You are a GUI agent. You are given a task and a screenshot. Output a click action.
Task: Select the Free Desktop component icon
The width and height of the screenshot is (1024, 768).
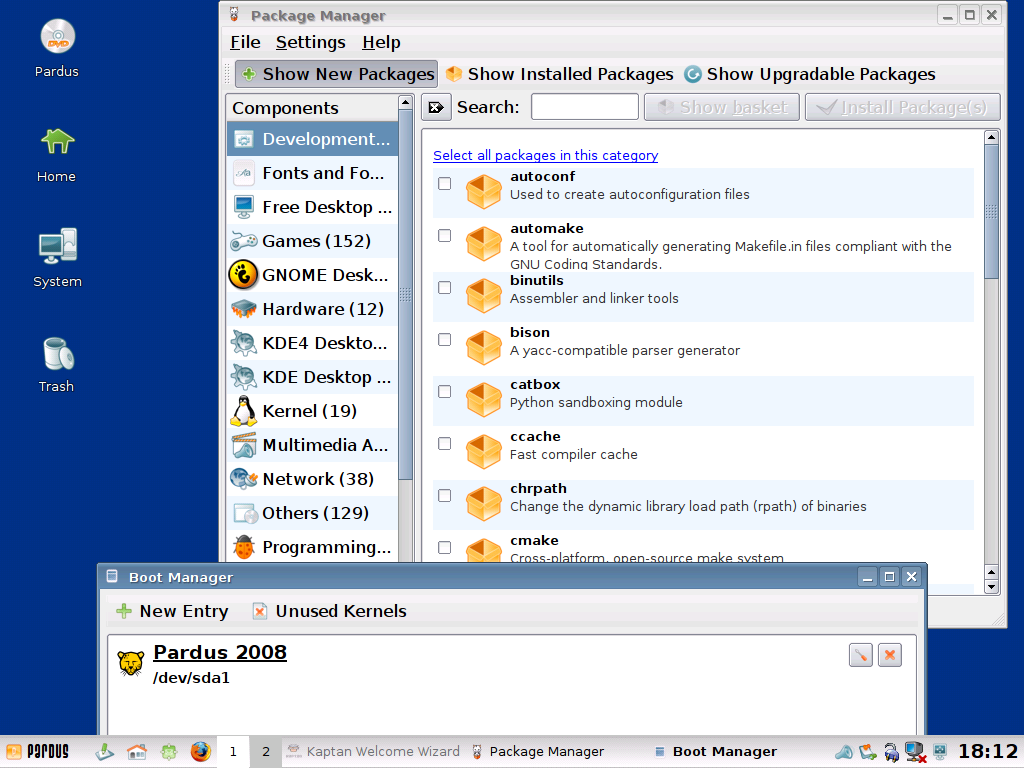point(244,207)
